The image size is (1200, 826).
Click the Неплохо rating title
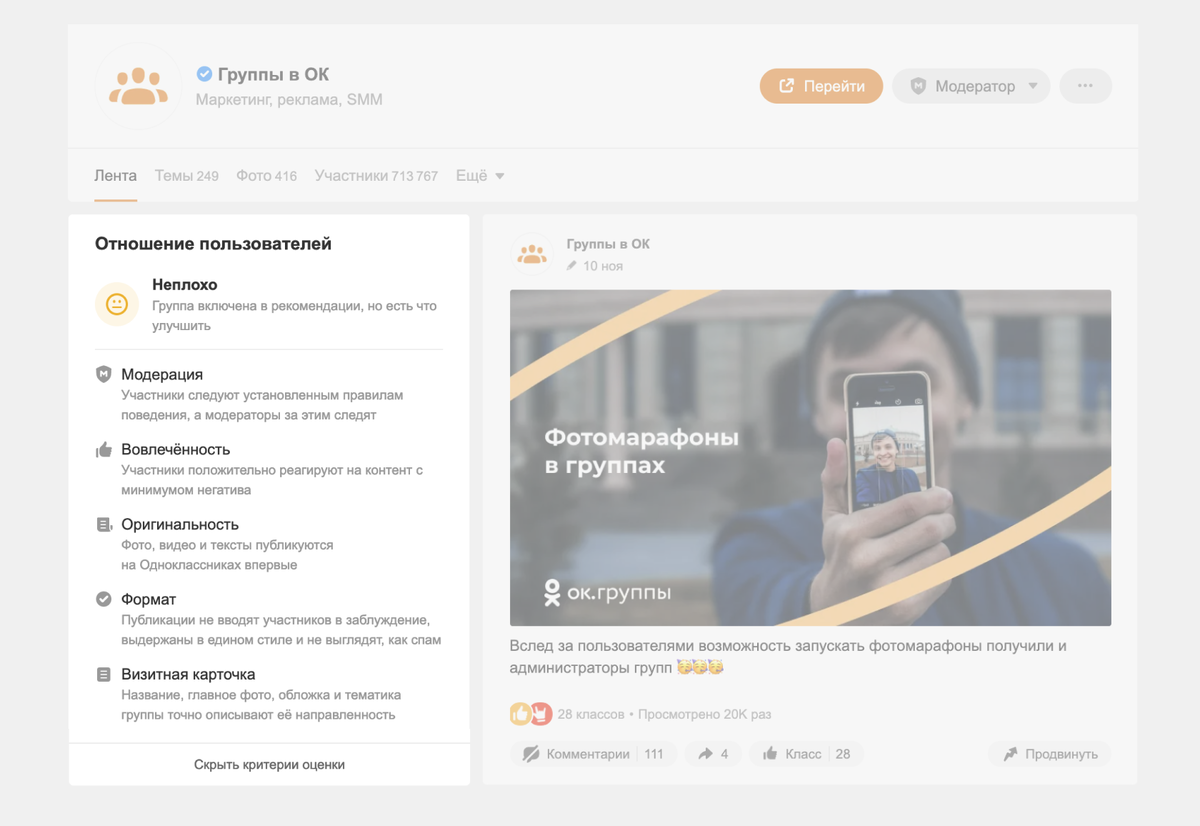click(185, 285)
